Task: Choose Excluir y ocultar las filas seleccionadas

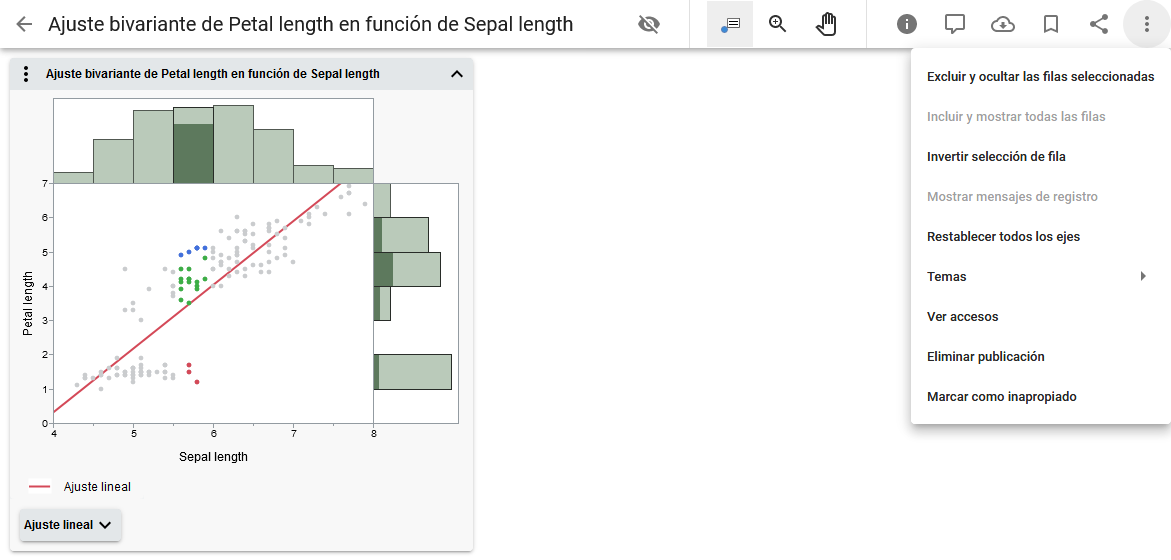Action: pos(1040,77)
